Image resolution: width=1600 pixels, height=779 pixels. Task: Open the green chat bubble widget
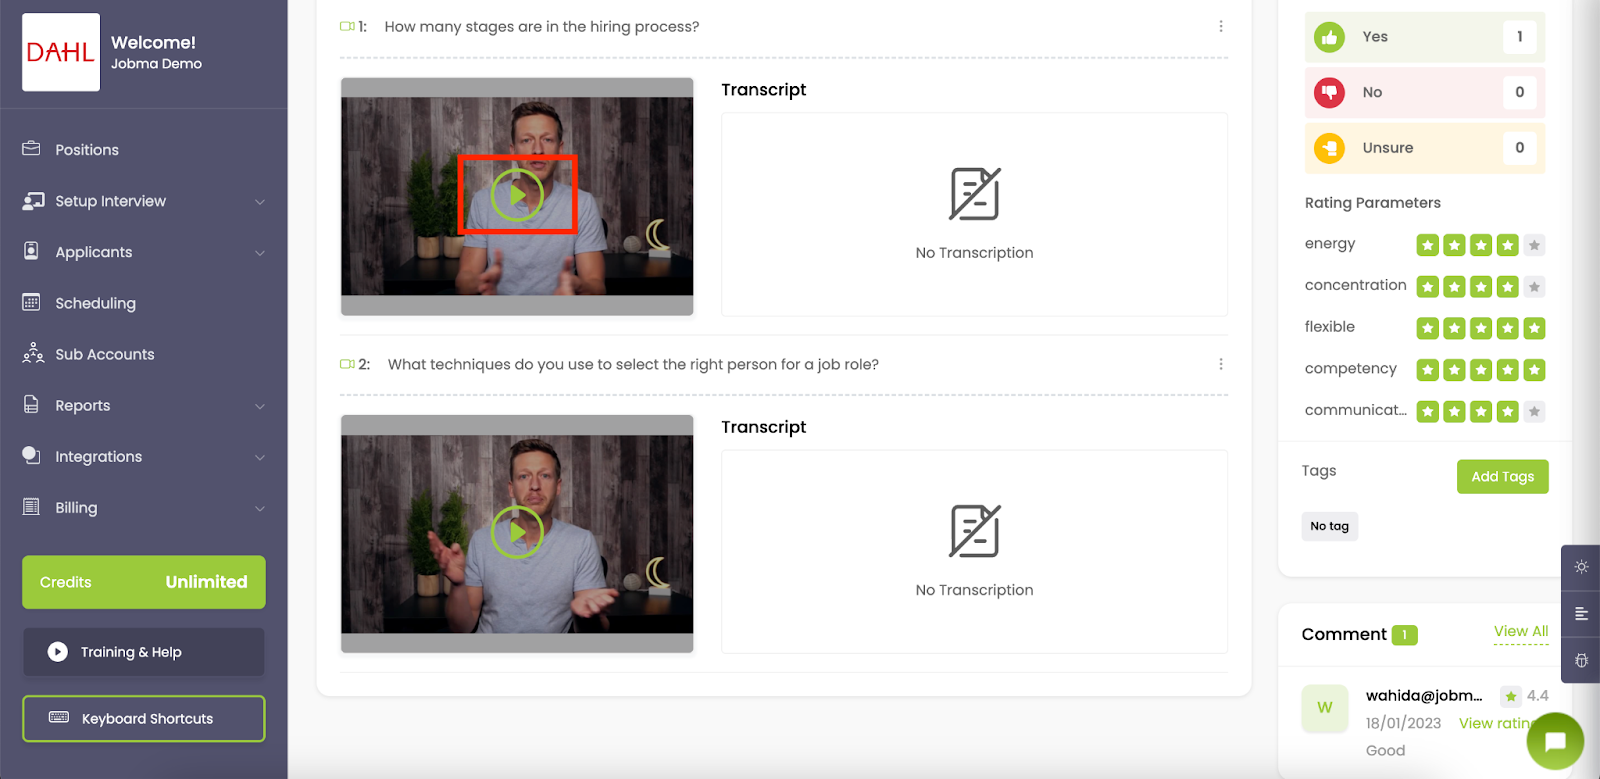pos(1555,741)
